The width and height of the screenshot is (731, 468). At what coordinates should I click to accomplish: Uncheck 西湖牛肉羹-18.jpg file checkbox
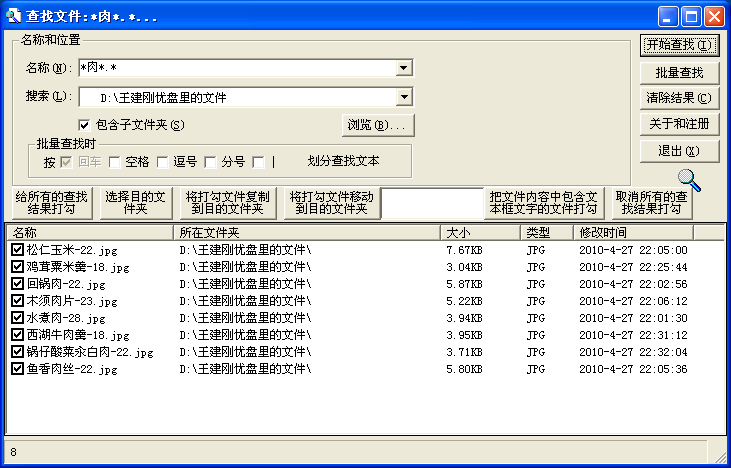(17, 335)
